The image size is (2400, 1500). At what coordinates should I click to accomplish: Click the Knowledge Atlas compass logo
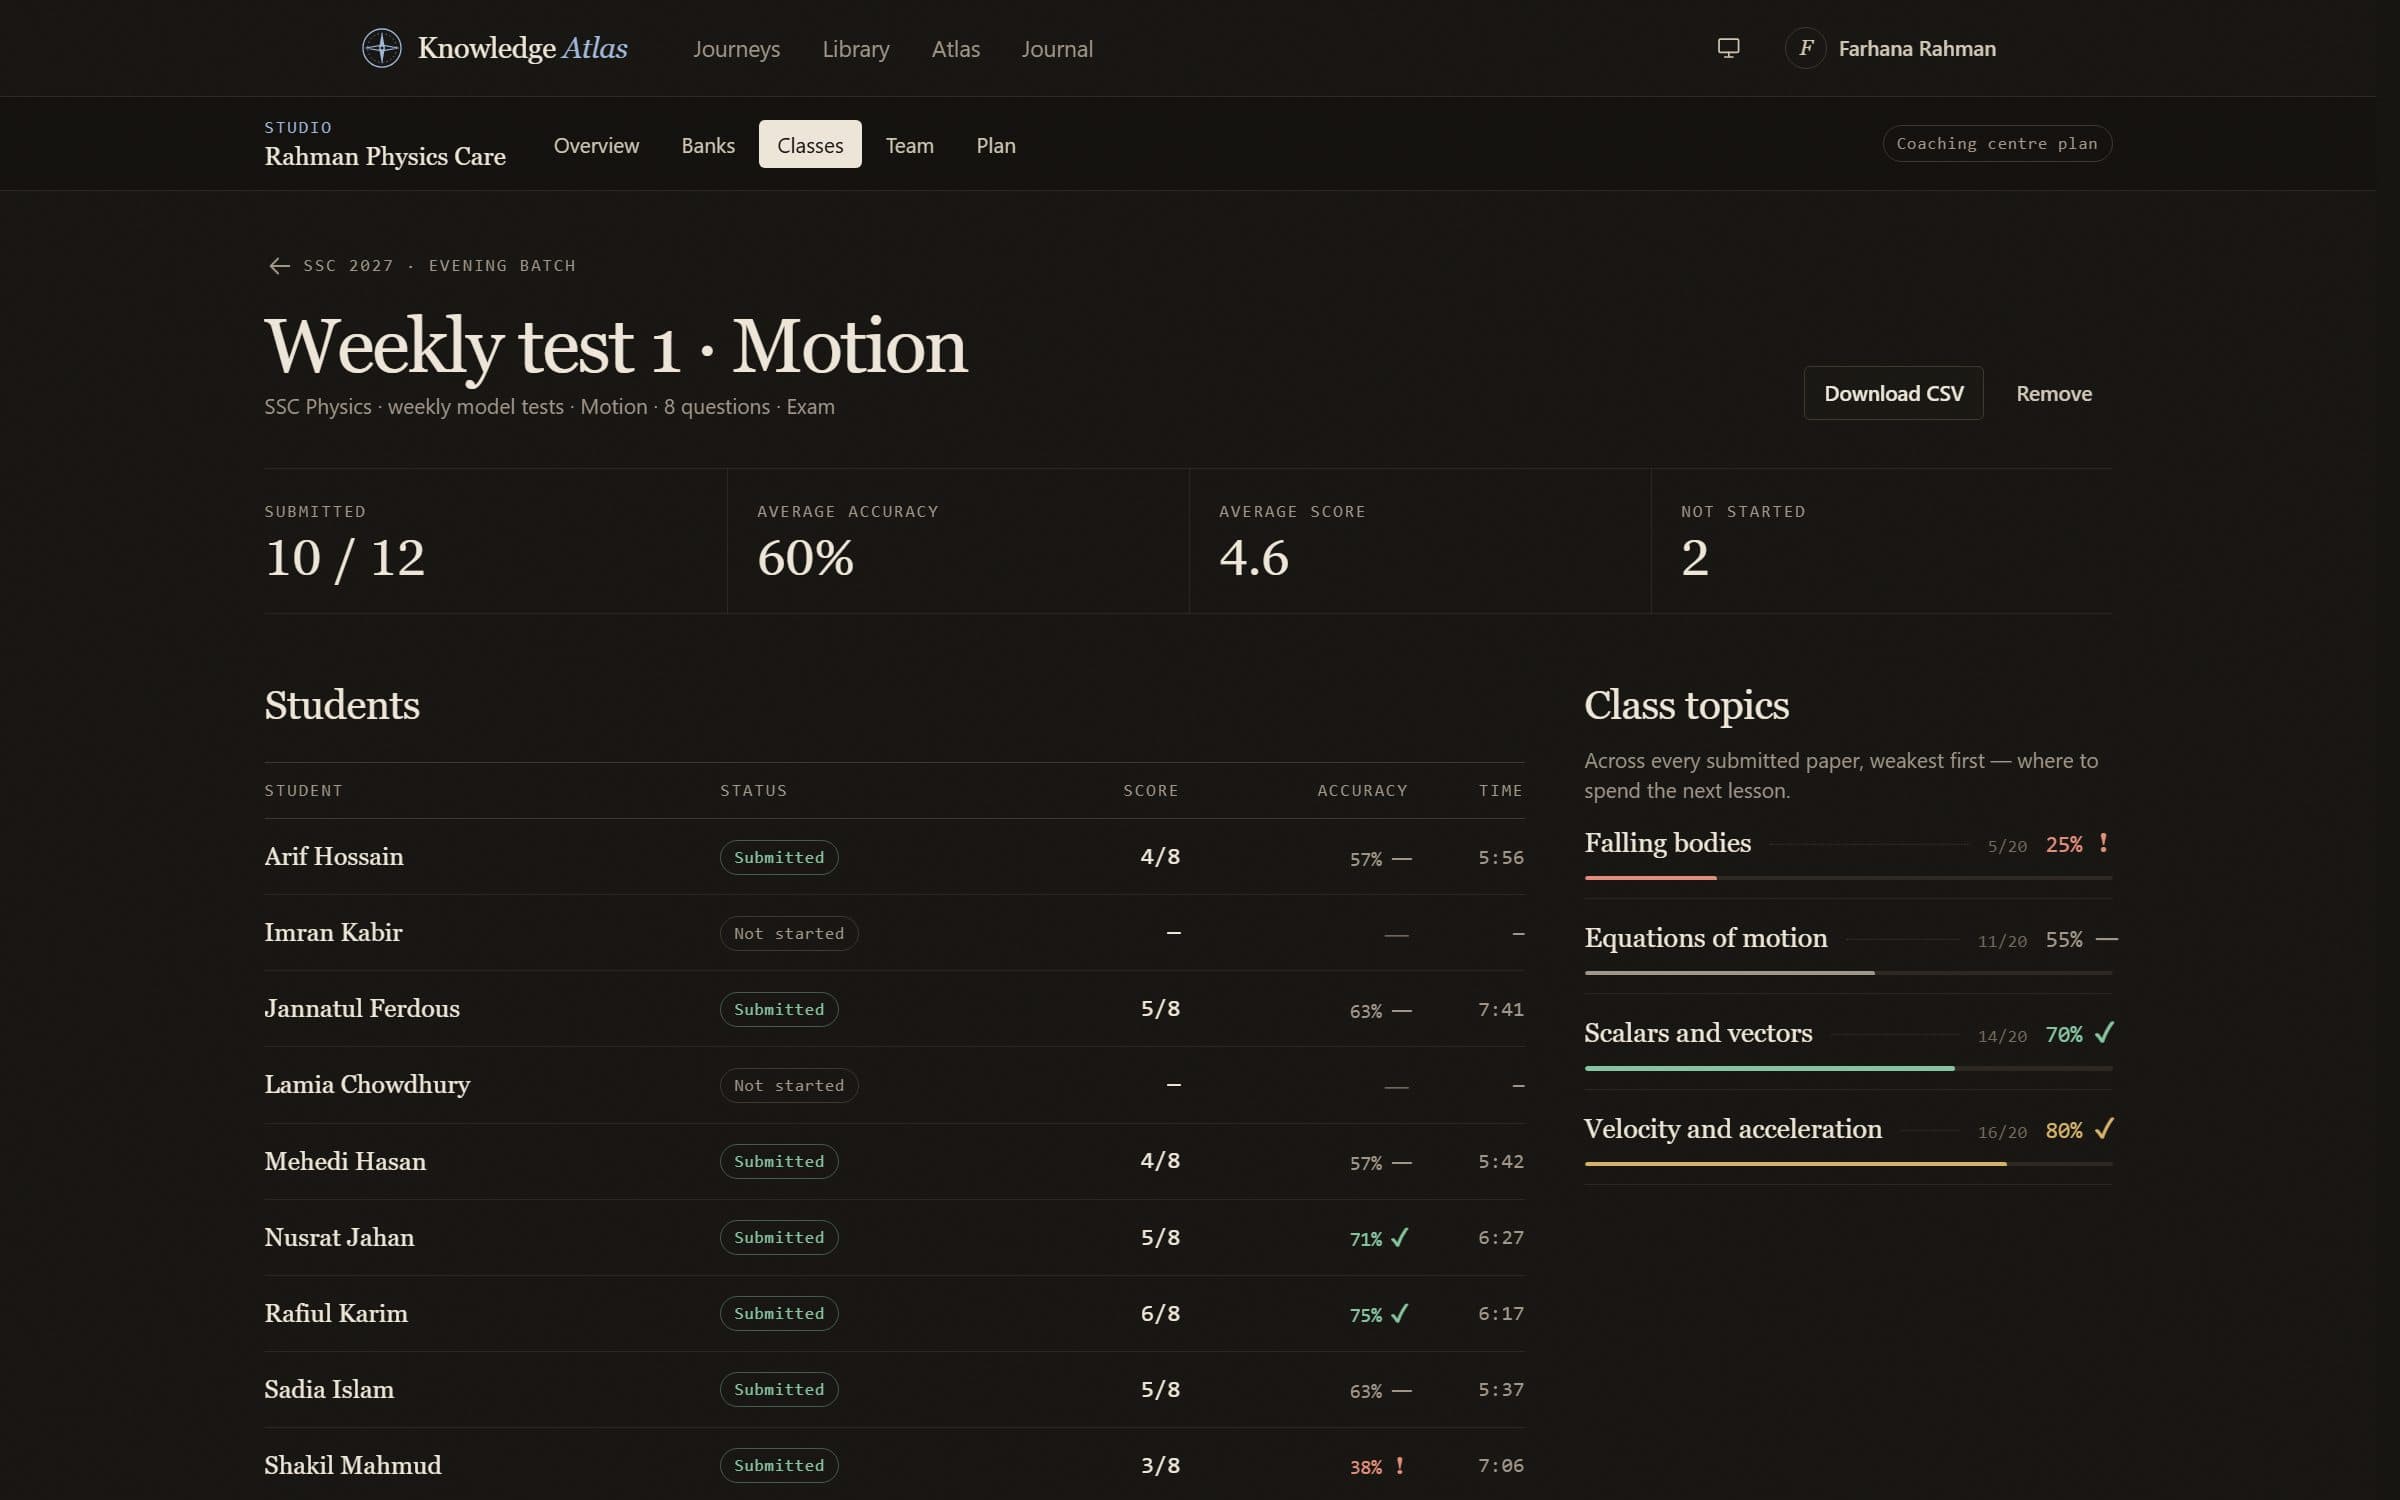pyautogui.click(x=381, y=48)
